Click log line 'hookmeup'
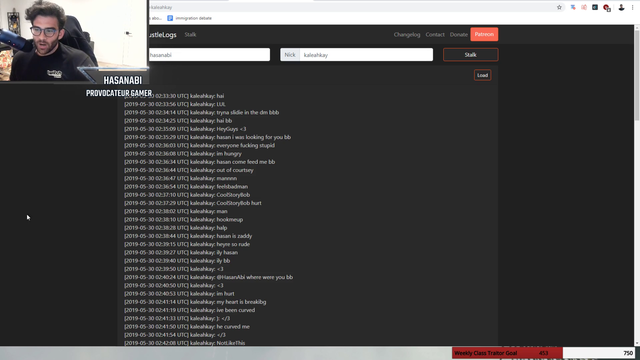The width and height of the screenshot is (640, 360). click(x=183, y=219)
